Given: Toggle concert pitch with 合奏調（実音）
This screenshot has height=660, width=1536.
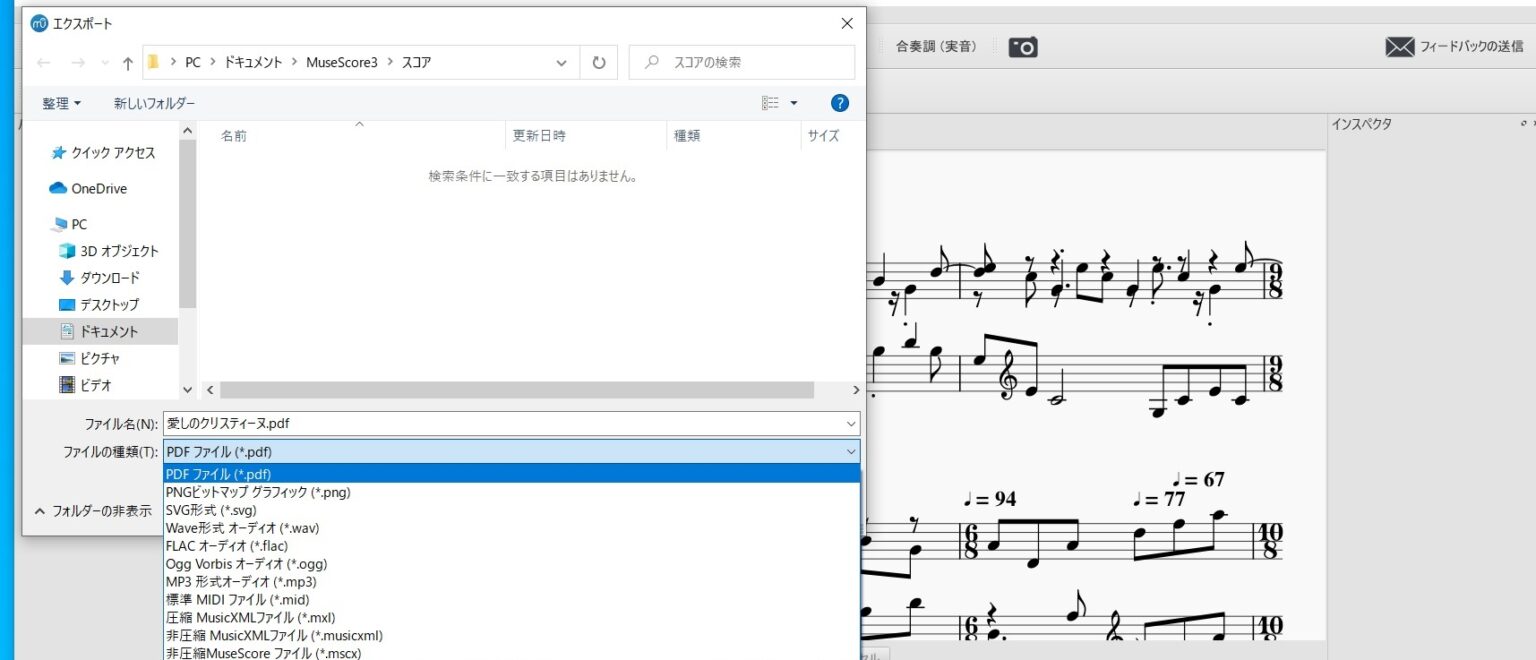Looking at the screenshot, I should (935, 46).
